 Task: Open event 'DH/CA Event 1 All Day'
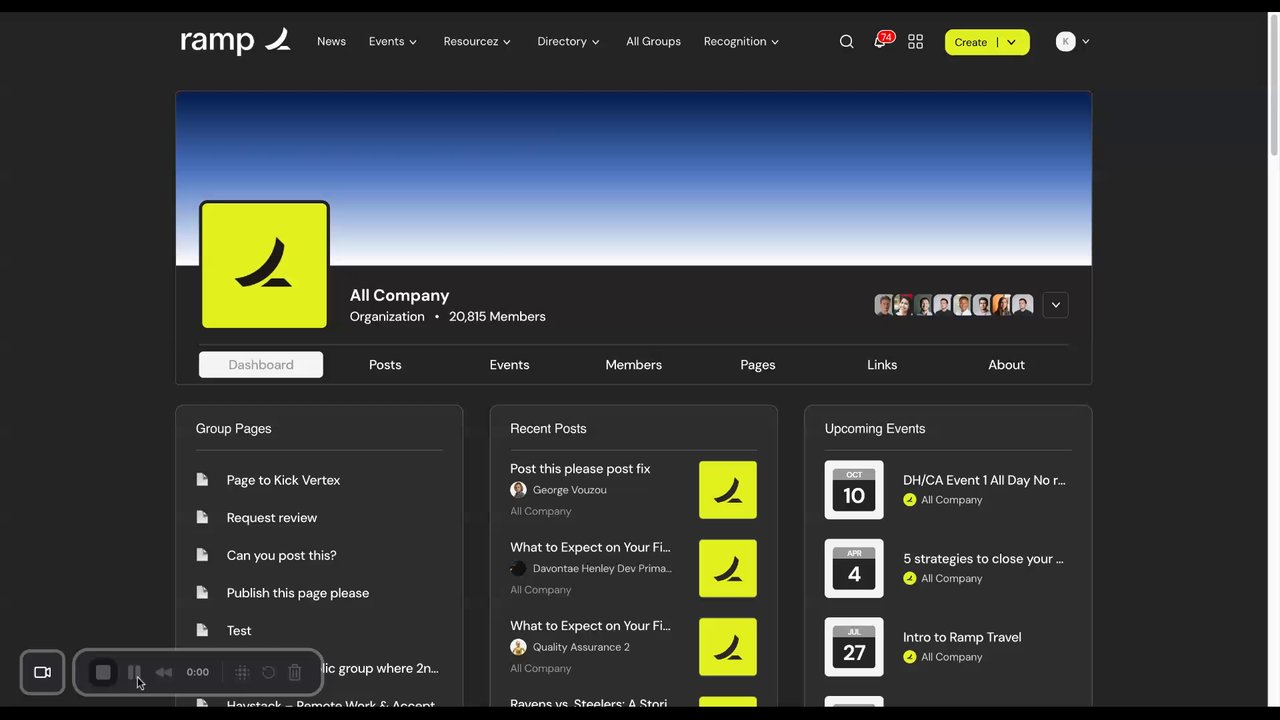click(x=984, y=480)
